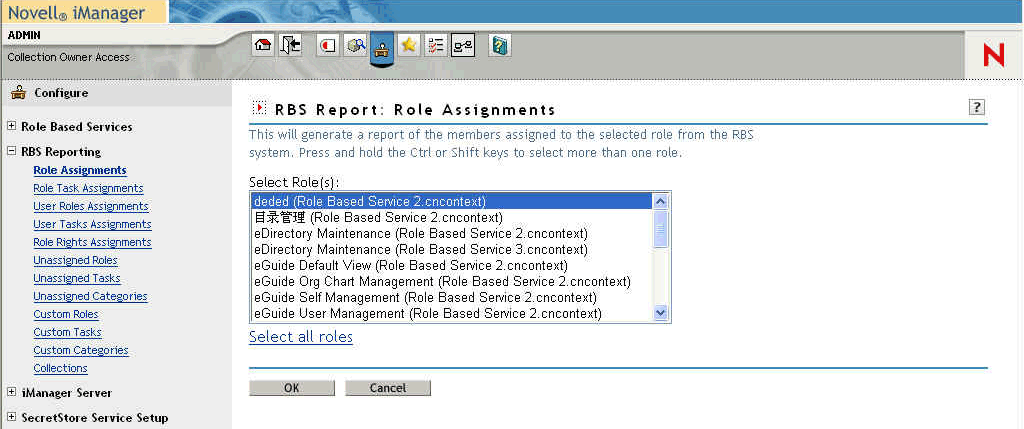Screen dimensions: 1024x429
Task: Open the User Roles Assignments link
Action: [91, 206]
